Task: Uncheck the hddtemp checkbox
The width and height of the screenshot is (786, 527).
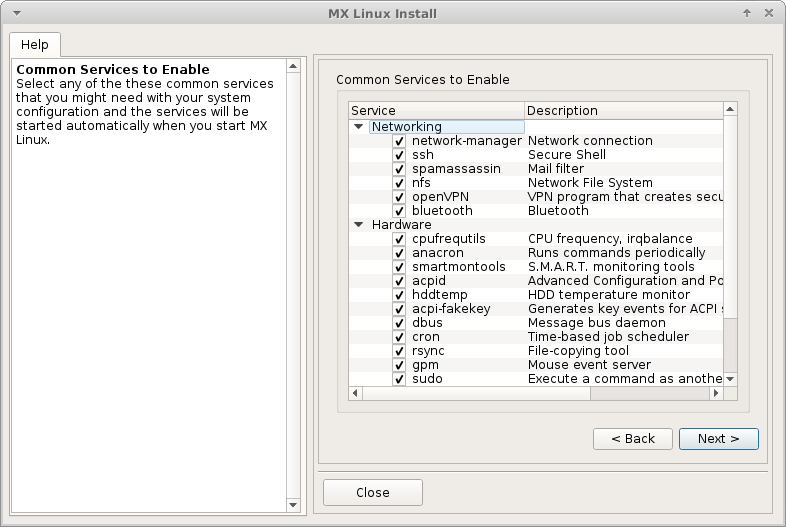Action: pyautogui.click(x=399, y=295)
